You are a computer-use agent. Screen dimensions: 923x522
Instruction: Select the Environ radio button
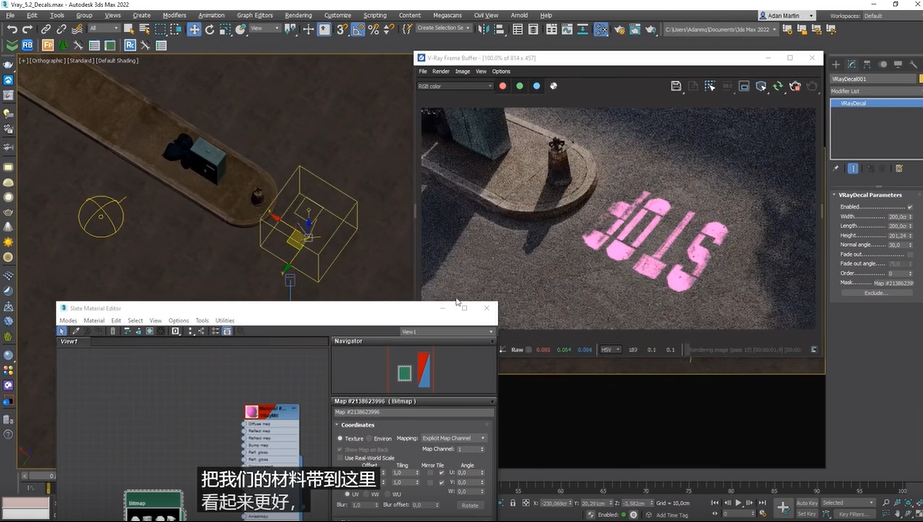pyautogui.click(x=369, y=438)
